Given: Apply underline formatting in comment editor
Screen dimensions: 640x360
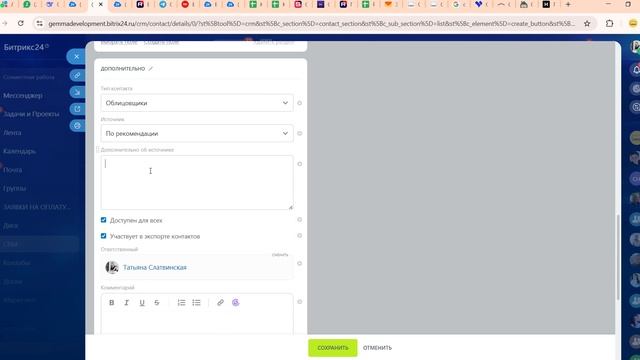Looking at the screenshot, I should (142, 303).
